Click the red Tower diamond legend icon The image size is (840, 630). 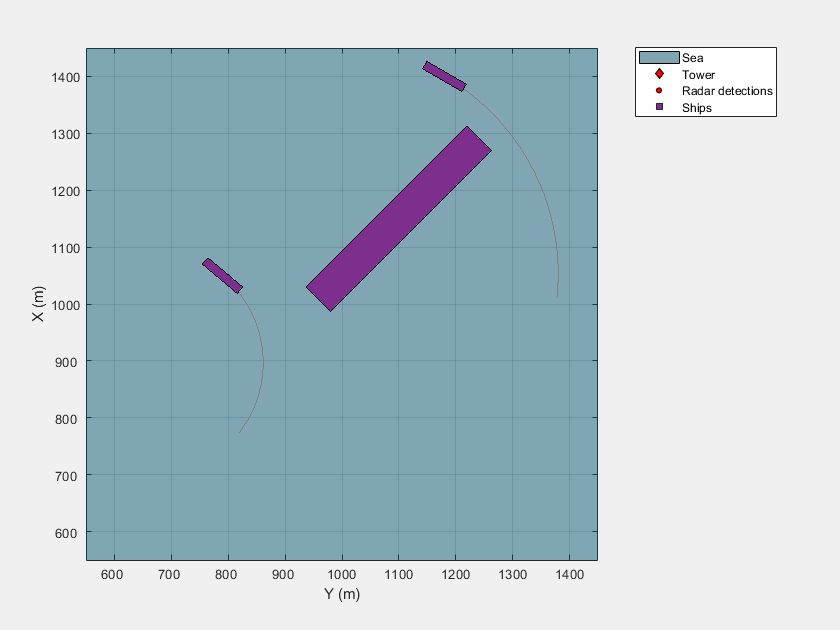[659, 74]
